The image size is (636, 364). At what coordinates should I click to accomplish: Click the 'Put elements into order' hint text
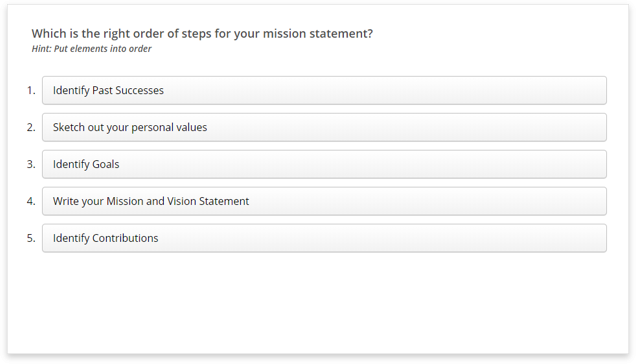click(x=103, y=49)
